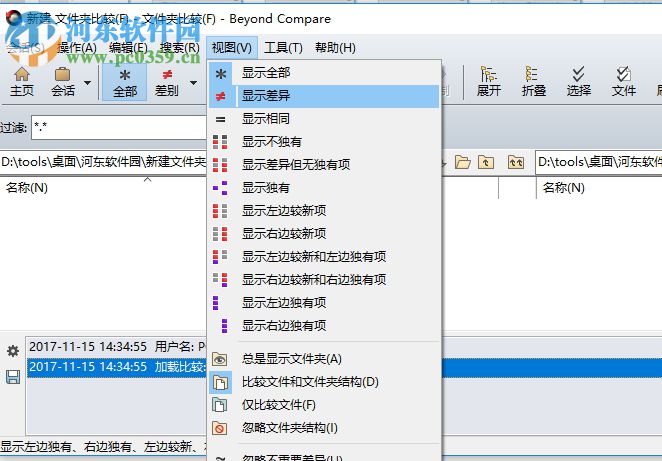Click the 选择 select toolbar icon
The width and height of the screenshot is (662, 461).
[578, 82]
